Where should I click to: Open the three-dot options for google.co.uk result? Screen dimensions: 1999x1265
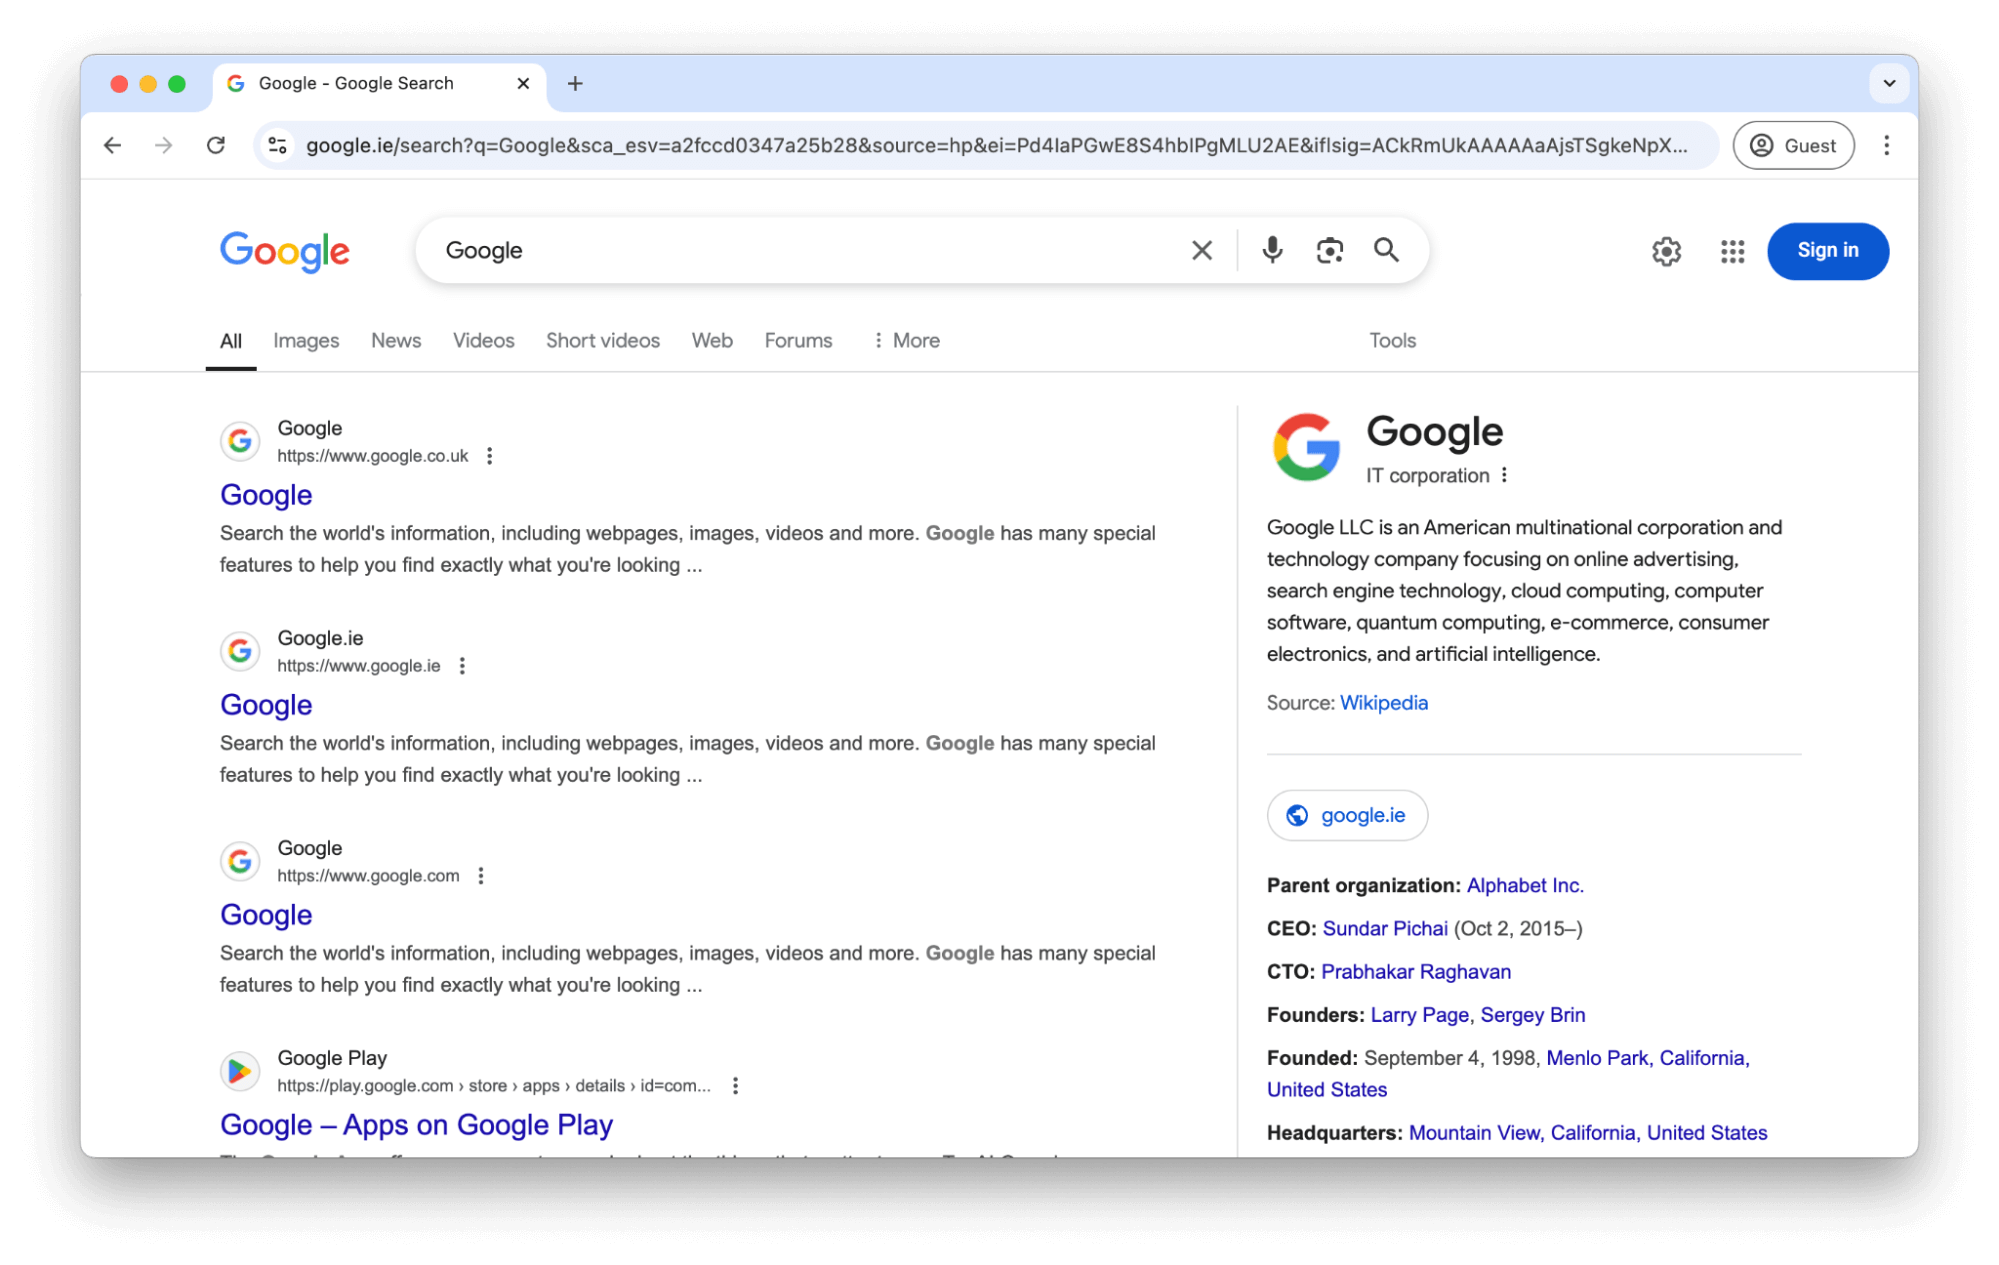coord(489,455)
